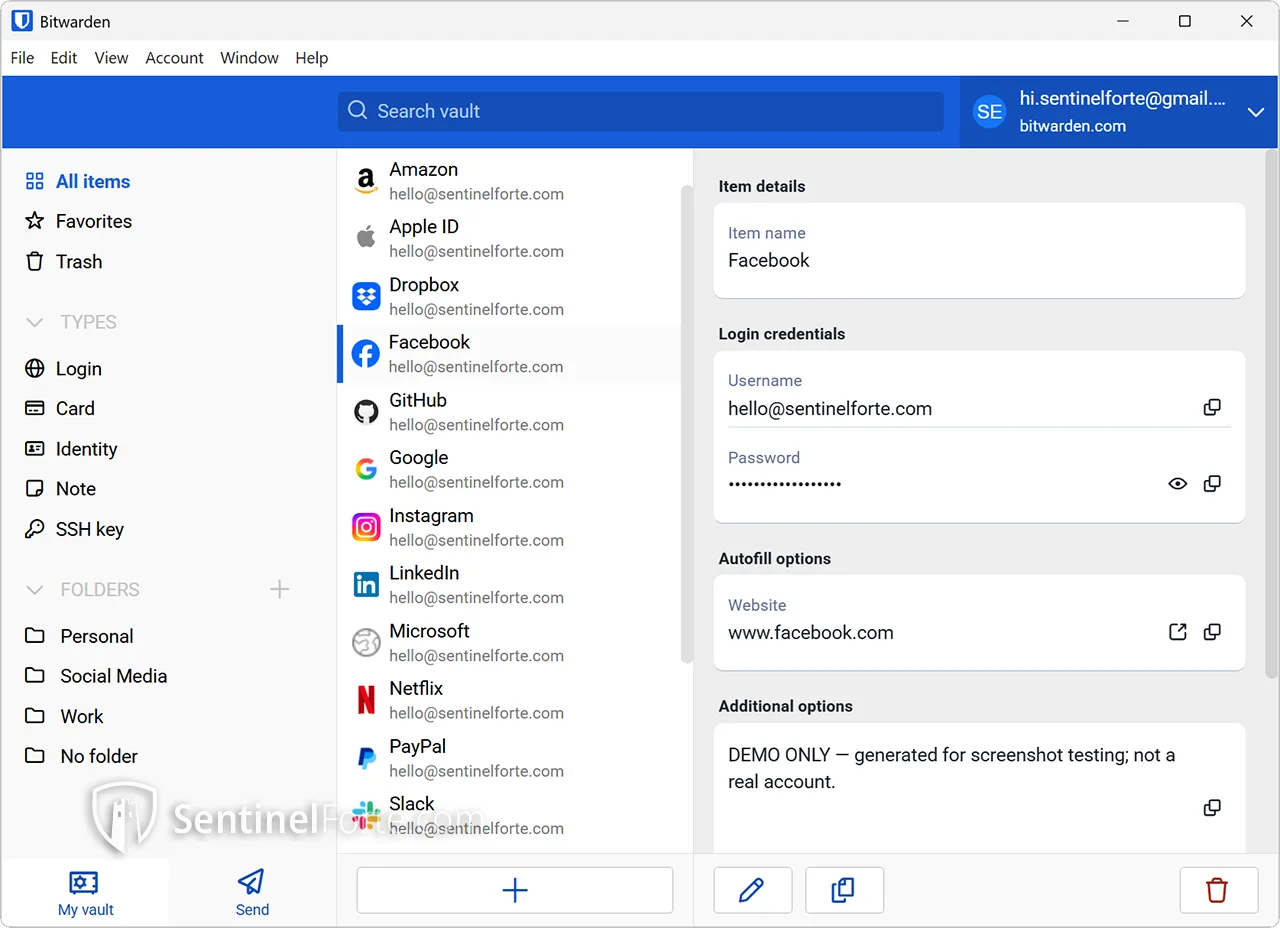Viewport: 1280px width, 928px height.
Task: Filter items by Note type
Action: click(x=60, y=489)
